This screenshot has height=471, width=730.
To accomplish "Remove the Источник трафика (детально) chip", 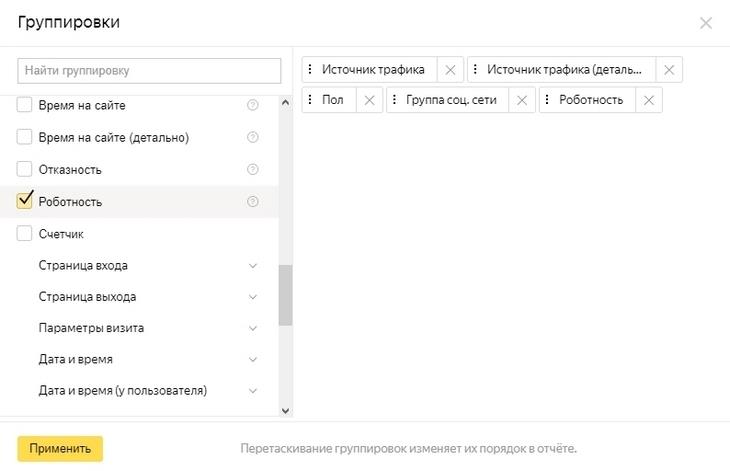I will click(669, 70).
